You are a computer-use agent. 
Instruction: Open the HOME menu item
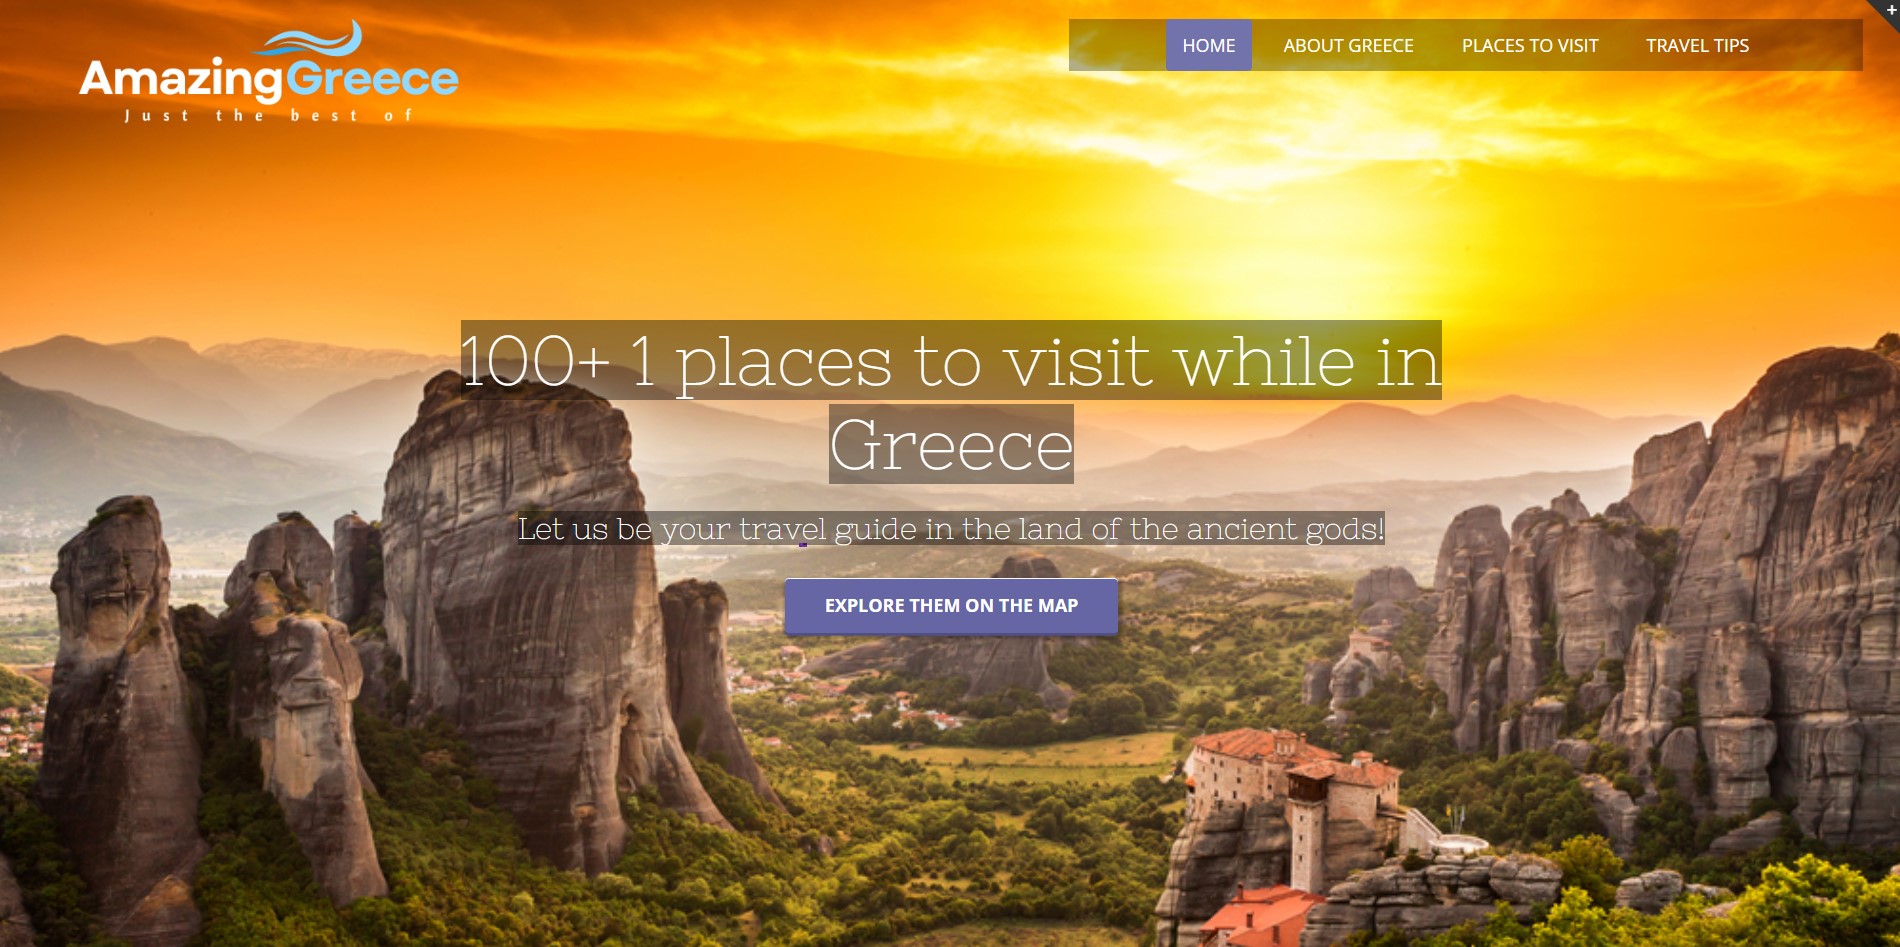pyautogui.click(x=1208, y=45)
